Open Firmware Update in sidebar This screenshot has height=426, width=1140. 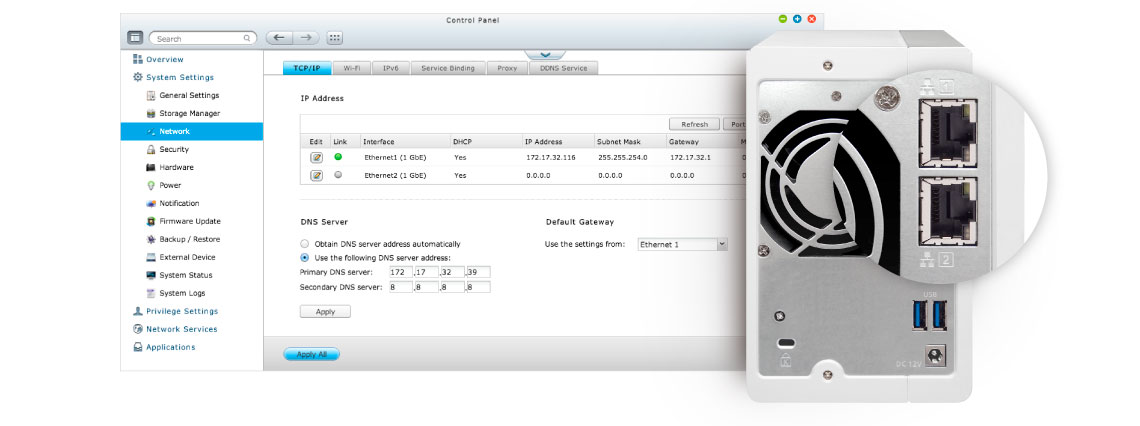[189, 221]
